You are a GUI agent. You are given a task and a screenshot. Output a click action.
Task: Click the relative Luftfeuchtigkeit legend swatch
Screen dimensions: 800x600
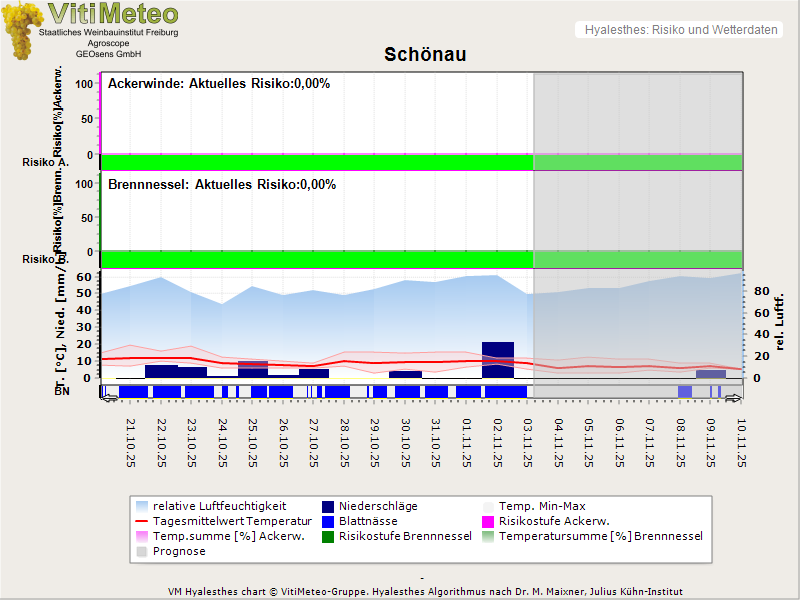click(x=142, y=506)
